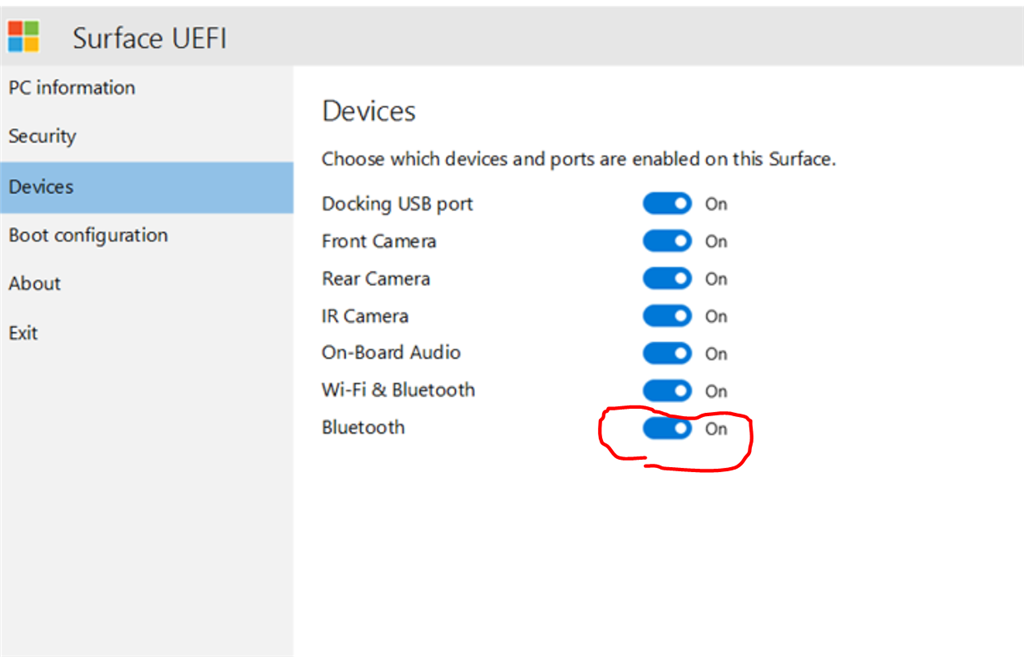Click the On-Board Audio label
The height and width of the screenshot is (657, 1024).
pos(391,352)
